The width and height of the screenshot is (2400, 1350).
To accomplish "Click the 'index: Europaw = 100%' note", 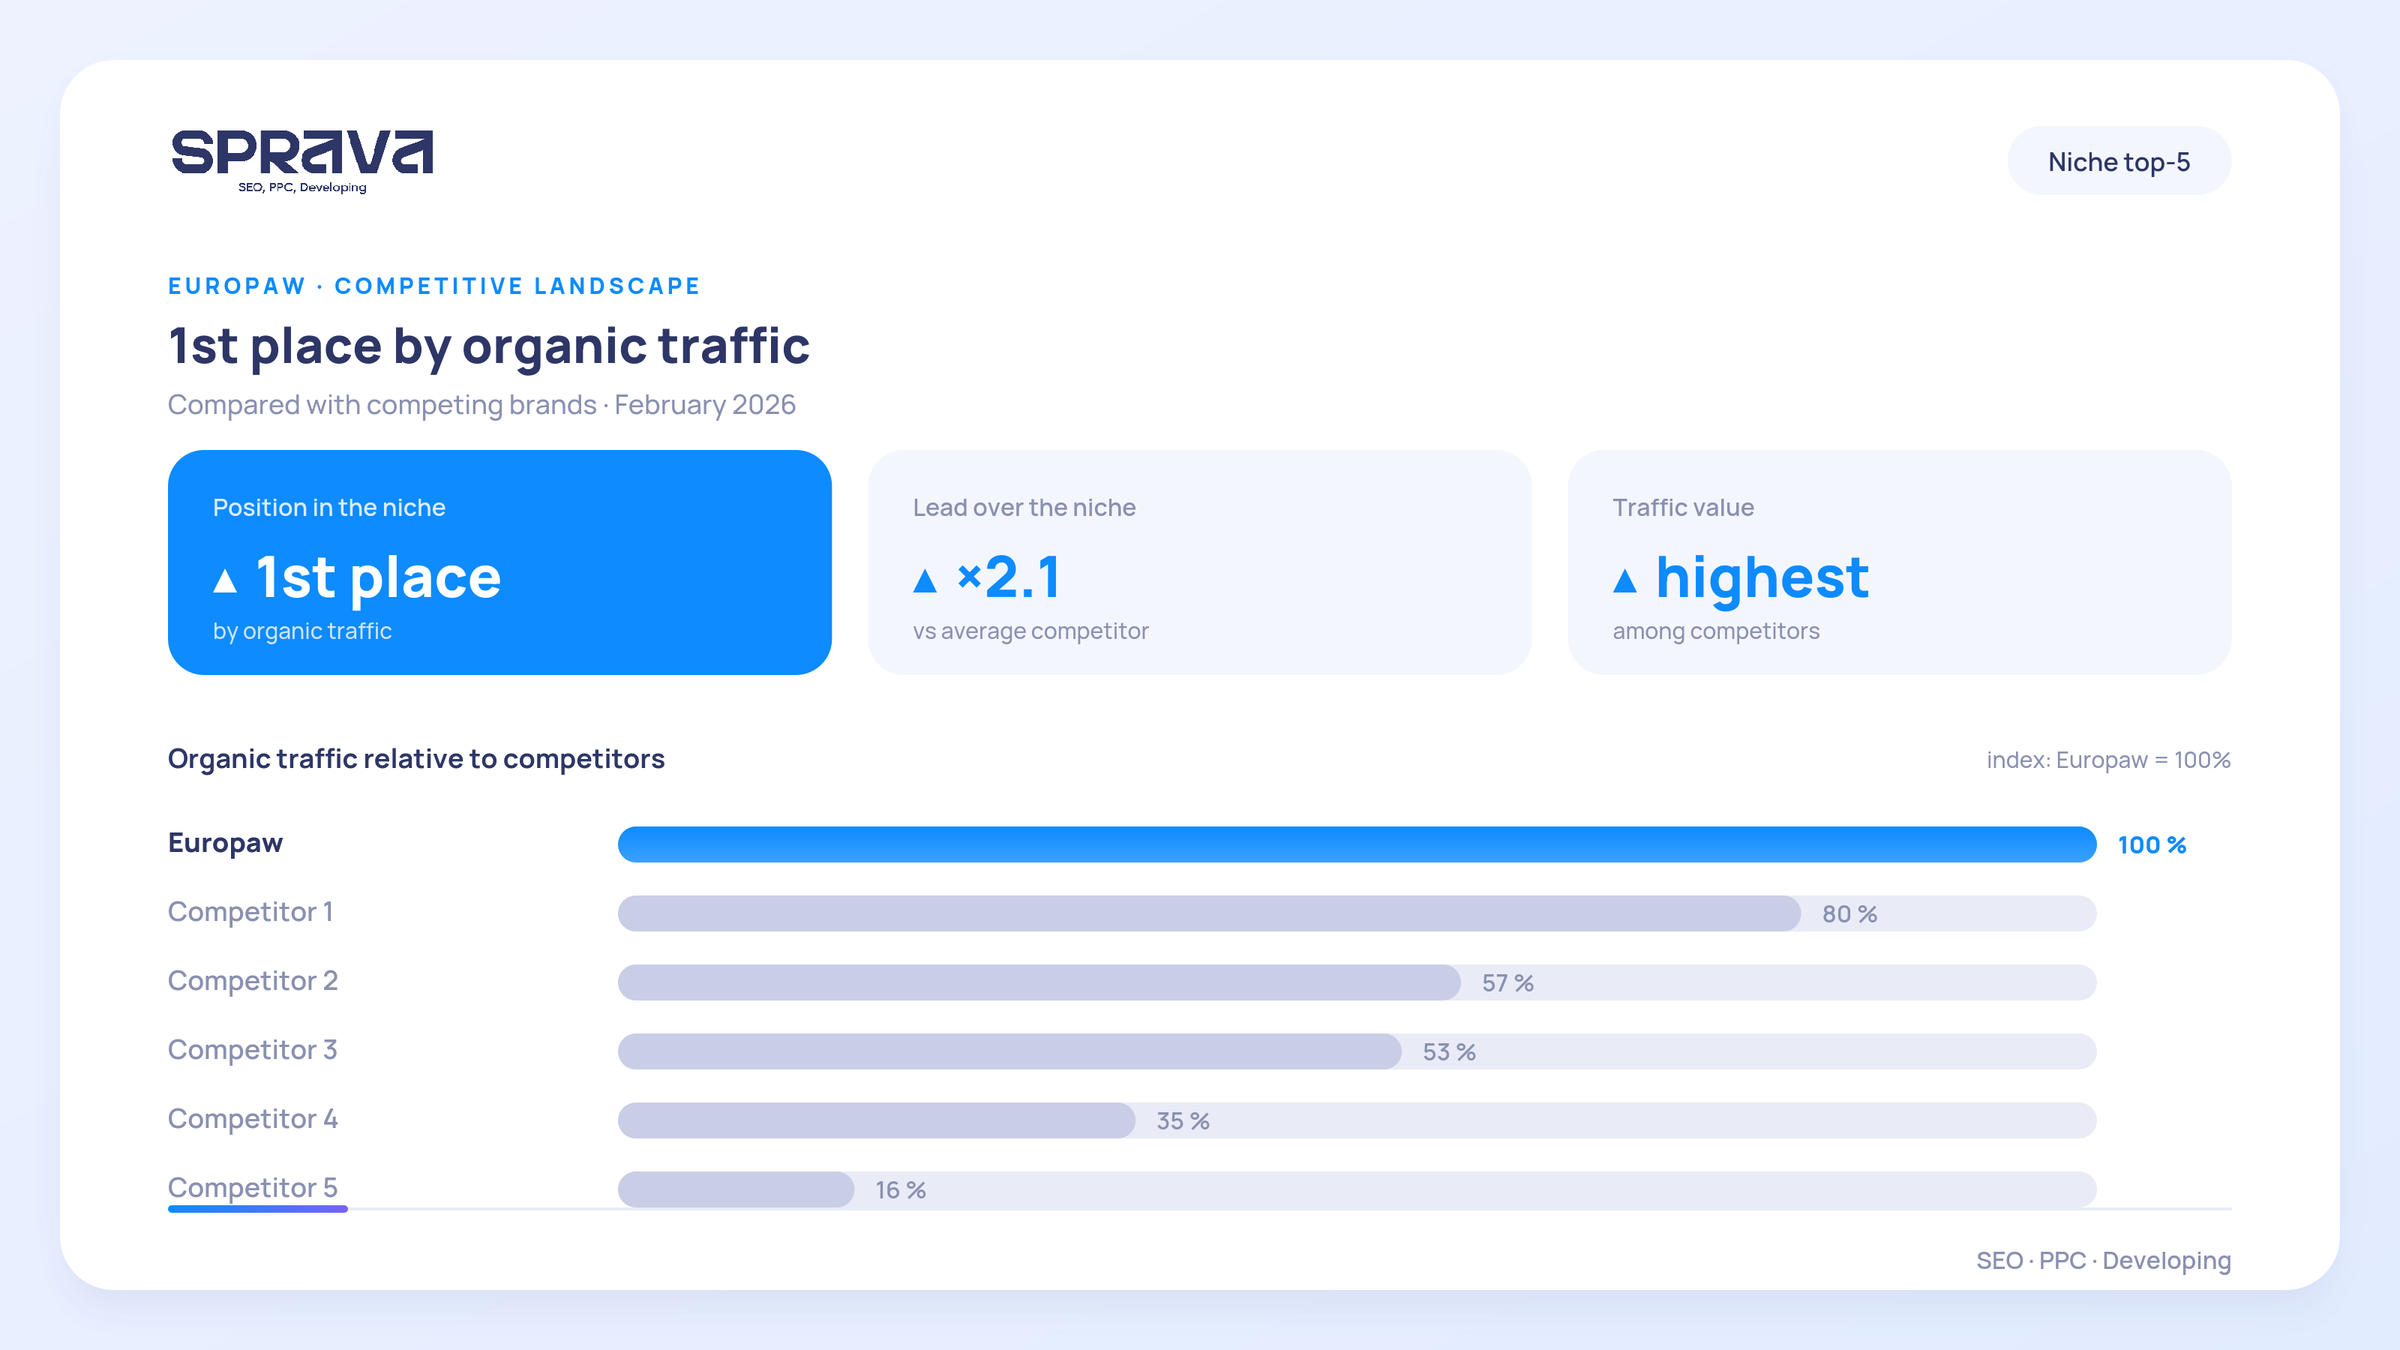I will (2109, 760).
